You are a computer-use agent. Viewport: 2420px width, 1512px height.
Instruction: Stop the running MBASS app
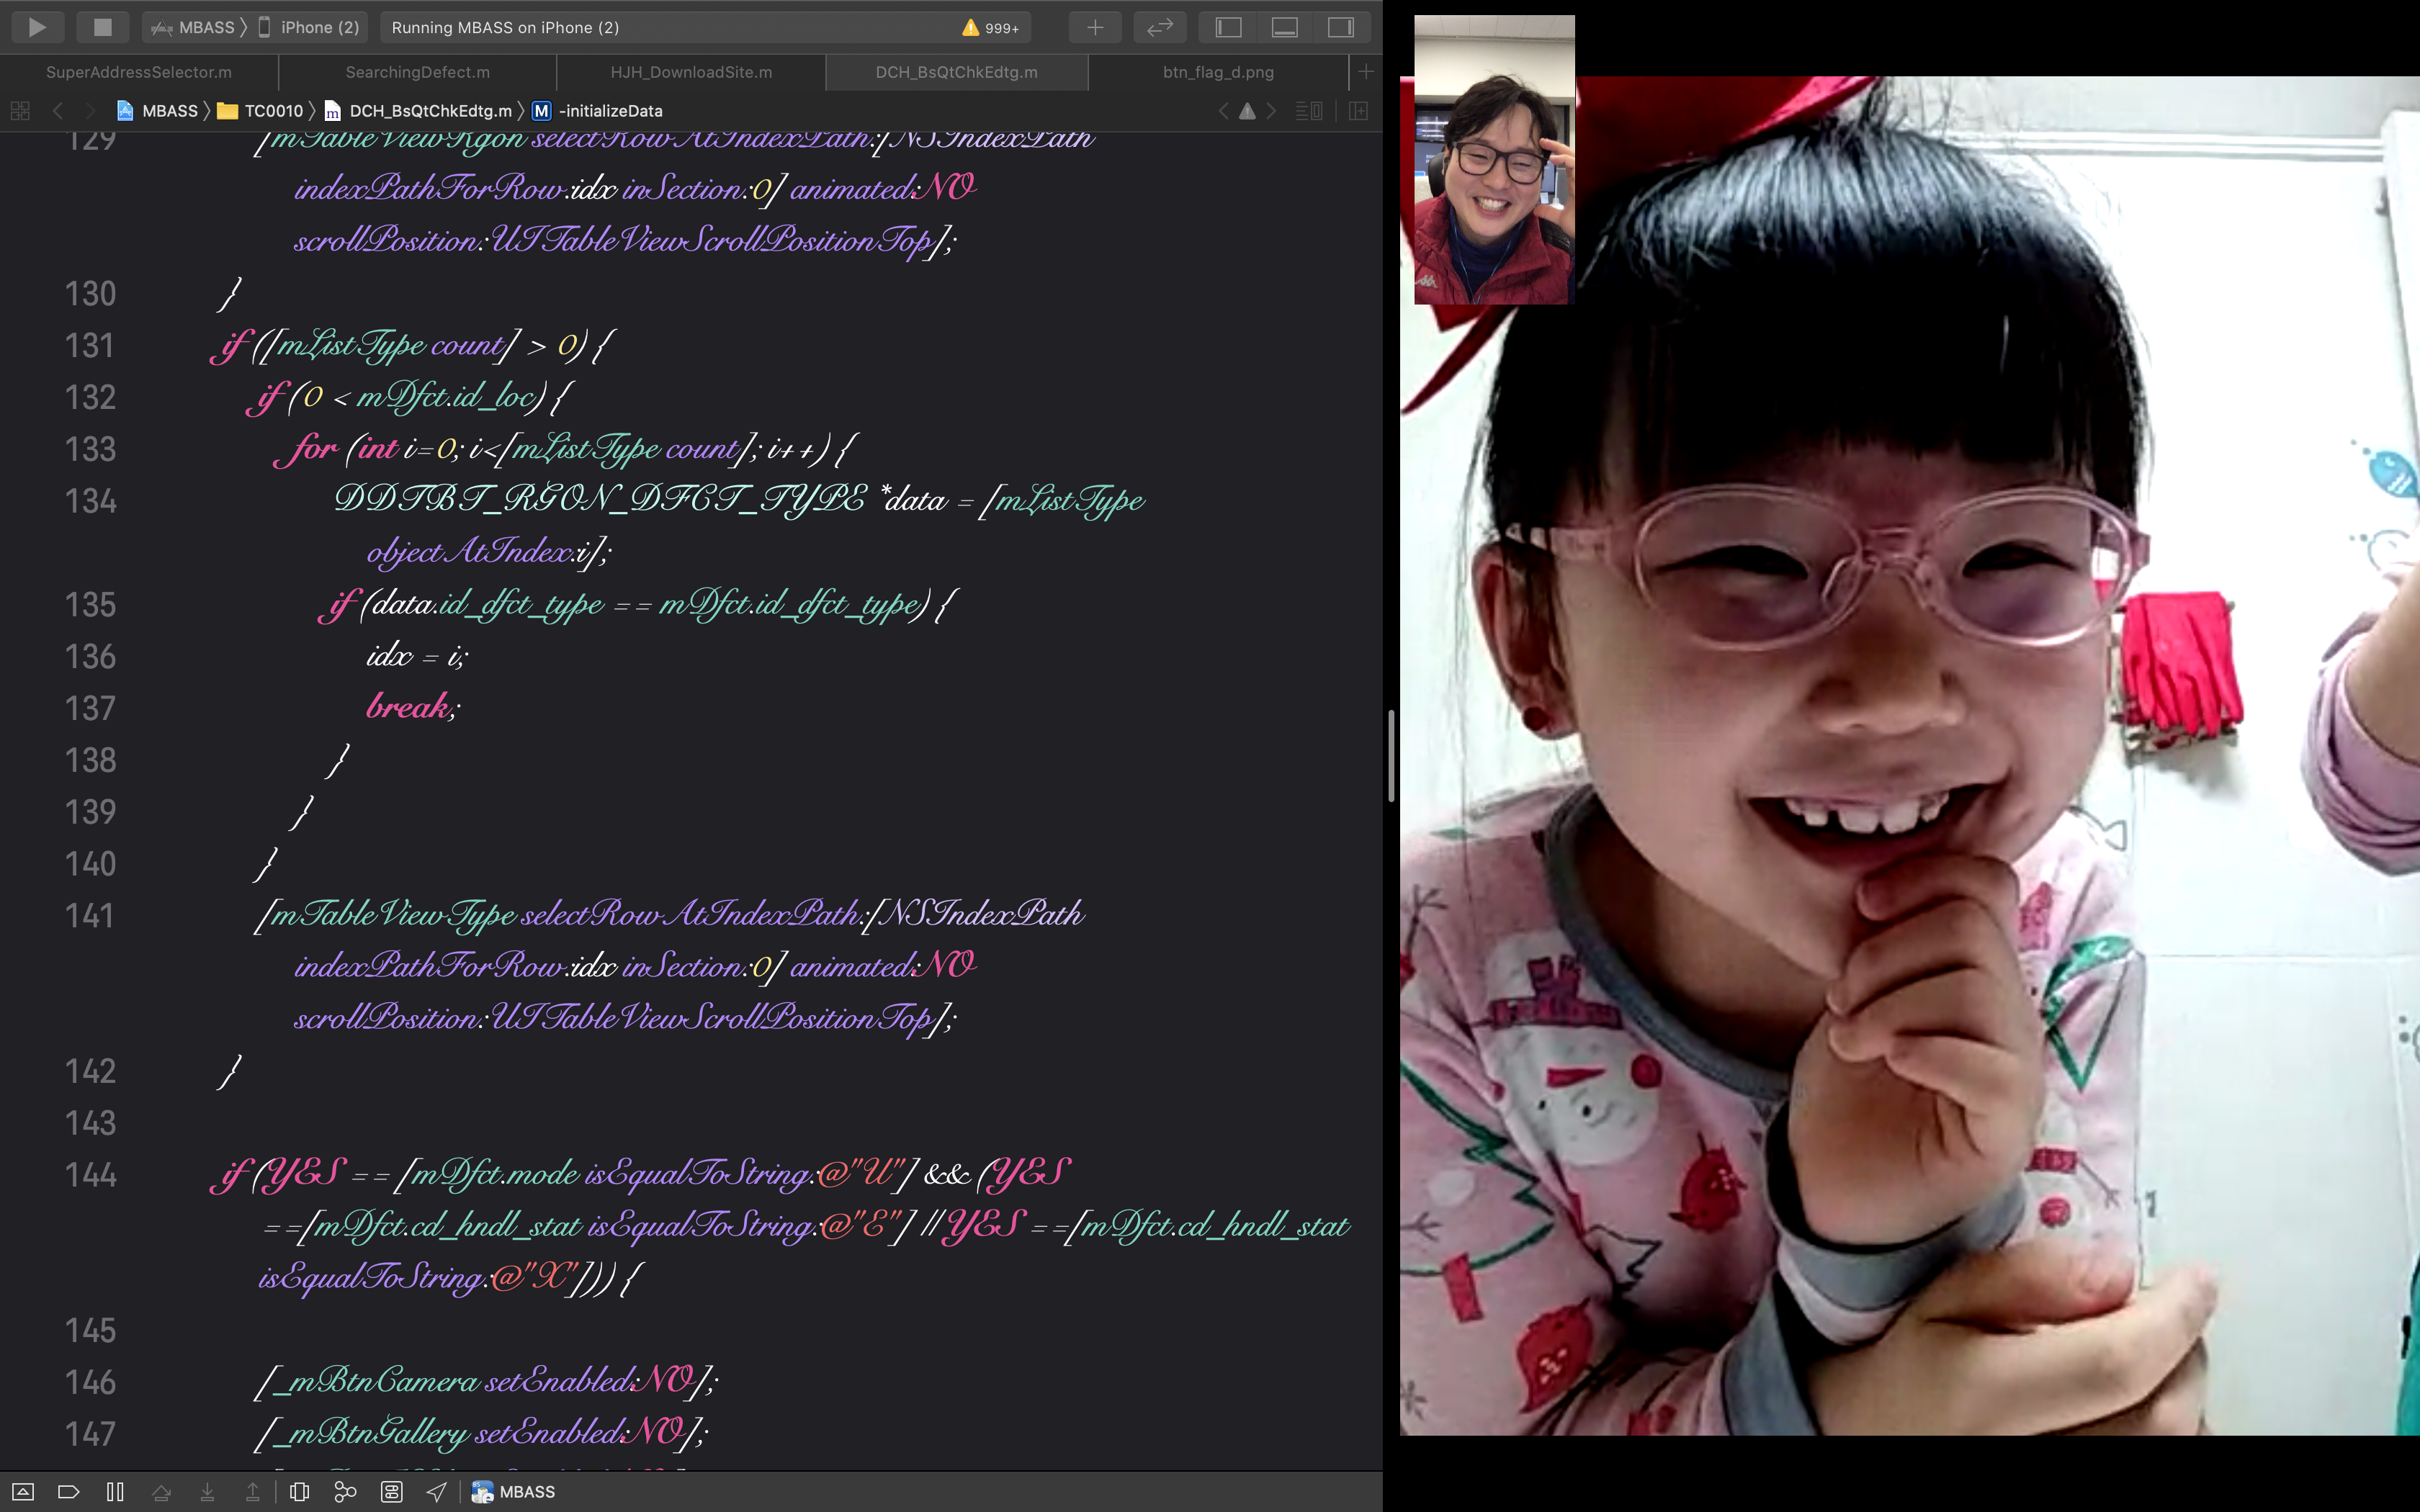click(x=102, y=27)
